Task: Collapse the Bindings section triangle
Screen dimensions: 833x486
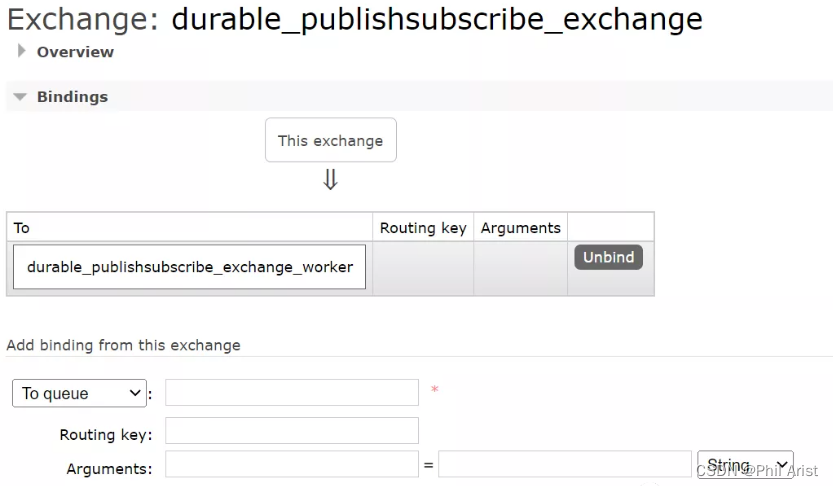Action: pyautogui.click(x=20, y=97)
